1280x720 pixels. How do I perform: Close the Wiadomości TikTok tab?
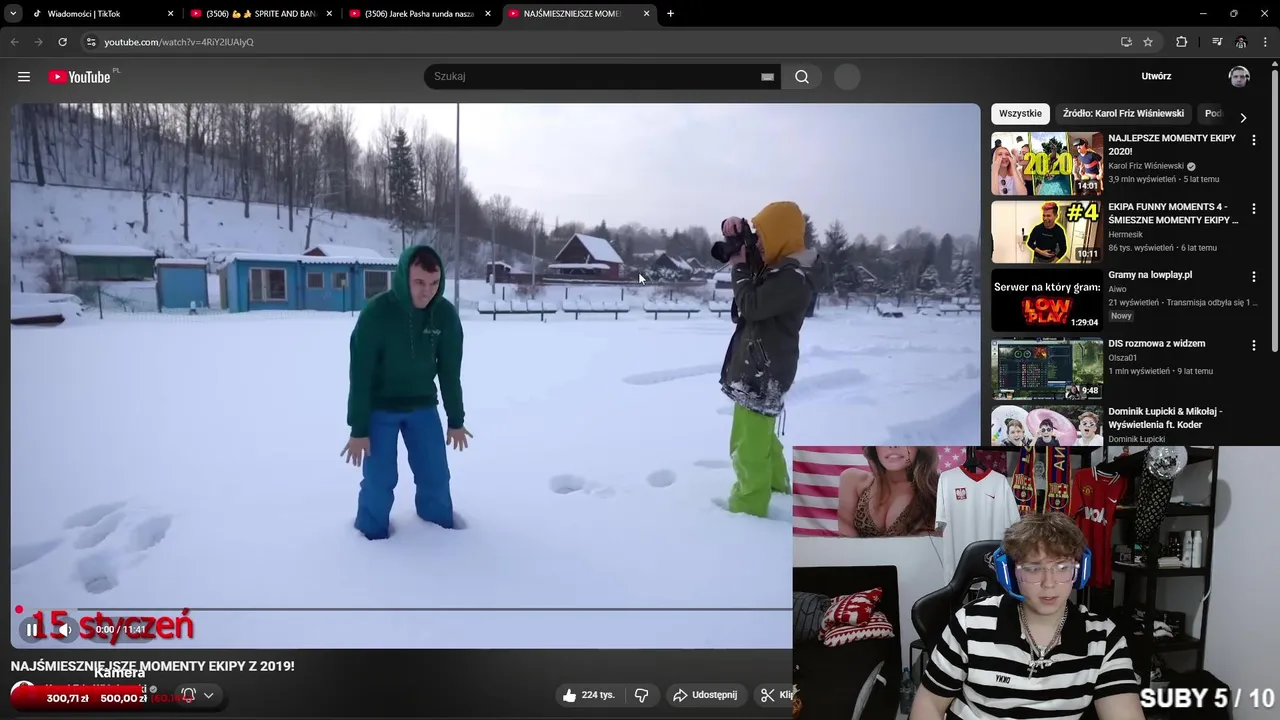[x=170, y=14]
